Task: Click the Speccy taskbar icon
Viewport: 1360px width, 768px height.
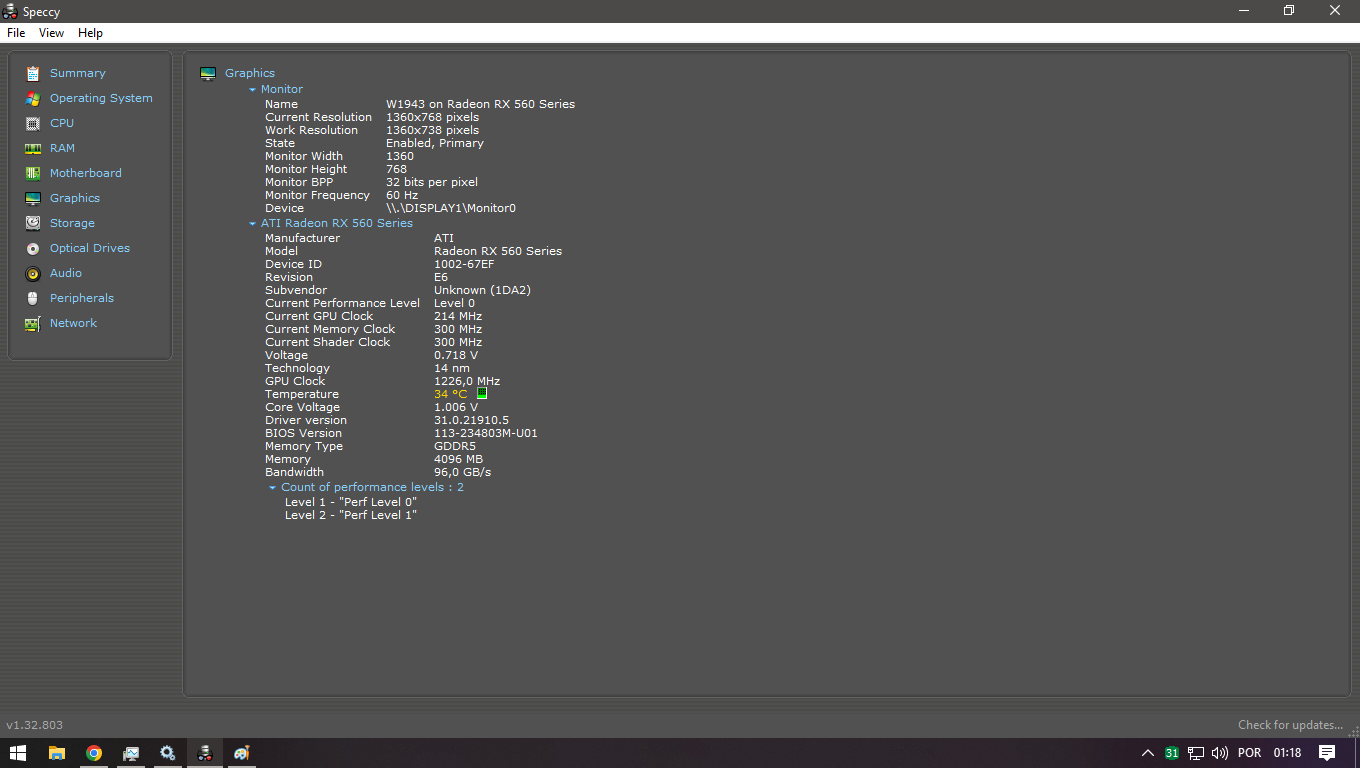Action: [205, 753]
